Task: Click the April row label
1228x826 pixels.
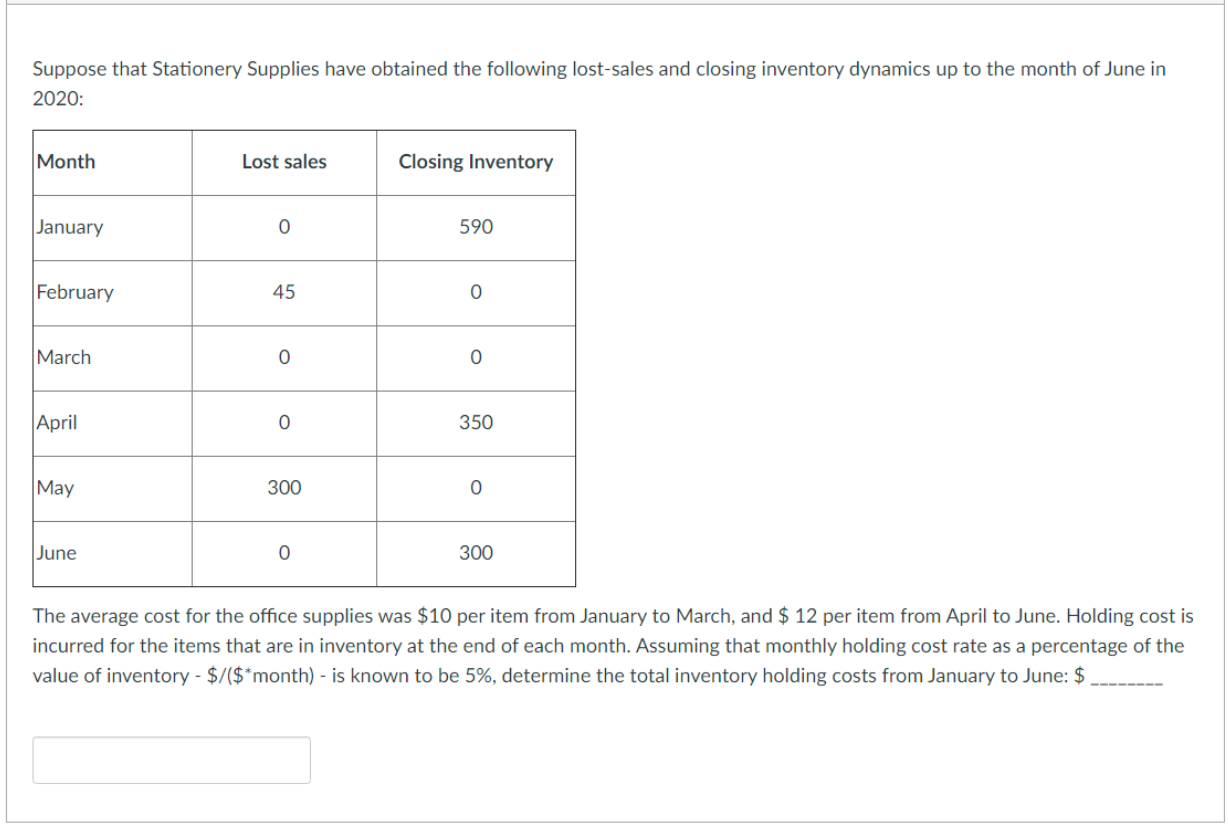Action: [x=55, y=422]
